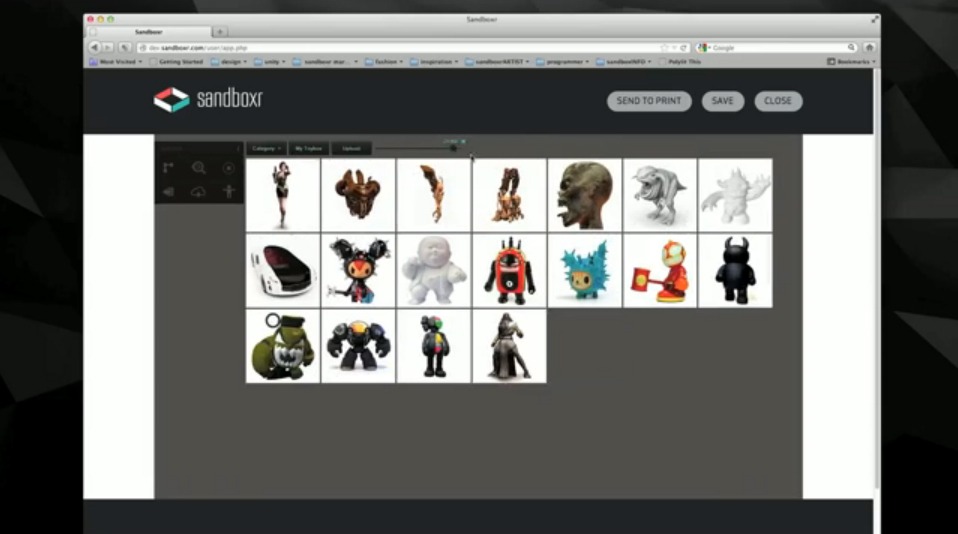The image size is (958, 534).
Task: Click the browser forward arrow
Action: pos(108,47)
